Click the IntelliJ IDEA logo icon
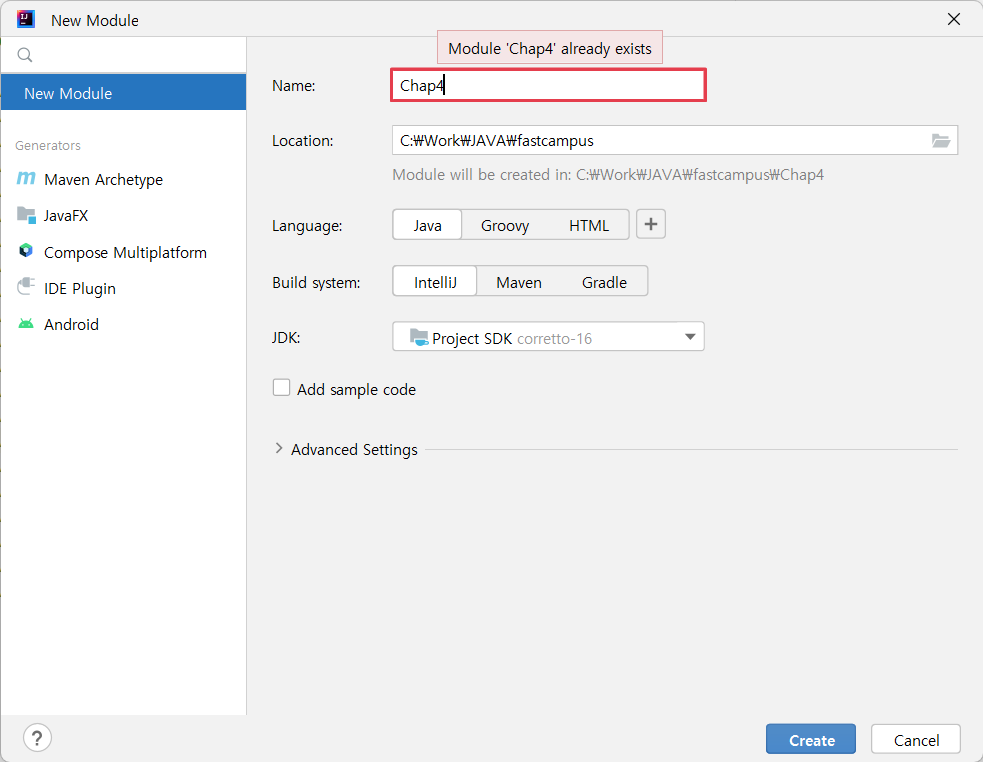Screen dimensions: 983x762 pyautogui.click(x=26, y=19)
